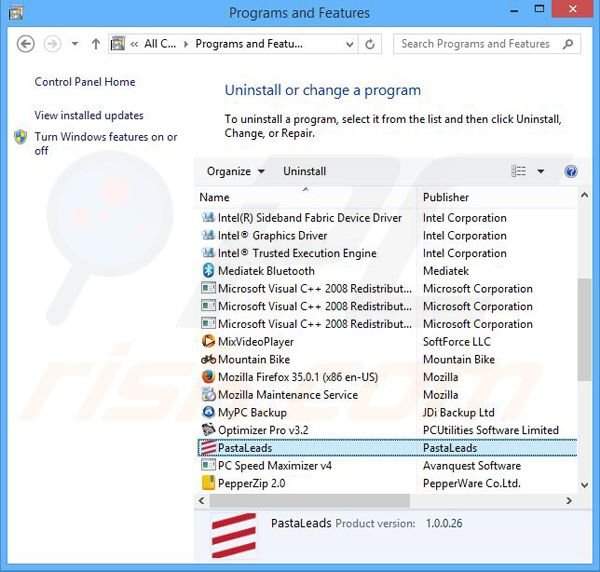Image resolution: width=600 pixels, height=572 pixels.
Task: Open Turn Windows features on or off
Action: (106, 143)
